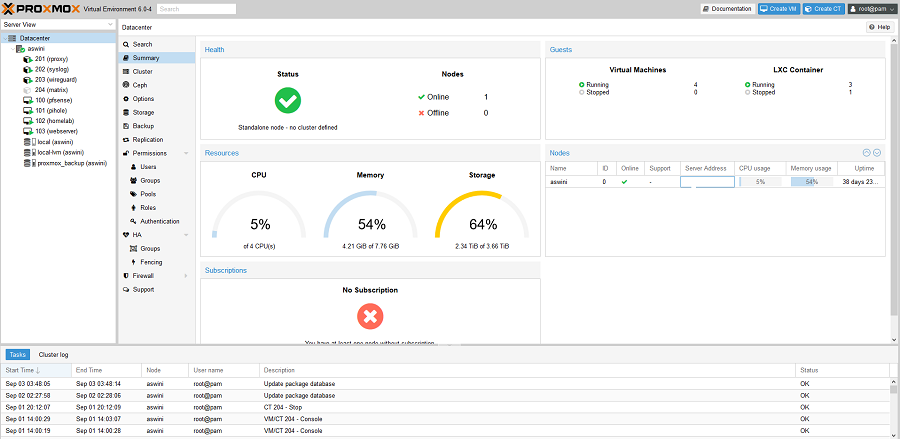Open the Search menu item
The image size is (900, 439).
pos(157,44)
